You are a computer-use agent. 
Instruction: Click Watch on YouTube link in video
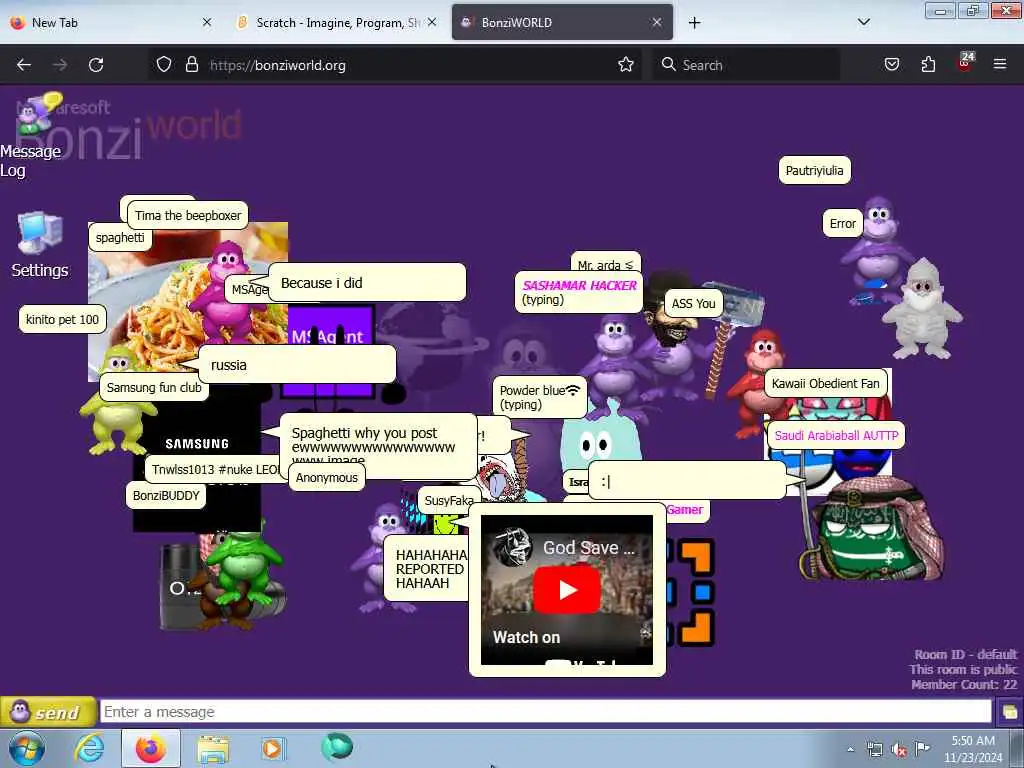point(526,637)
